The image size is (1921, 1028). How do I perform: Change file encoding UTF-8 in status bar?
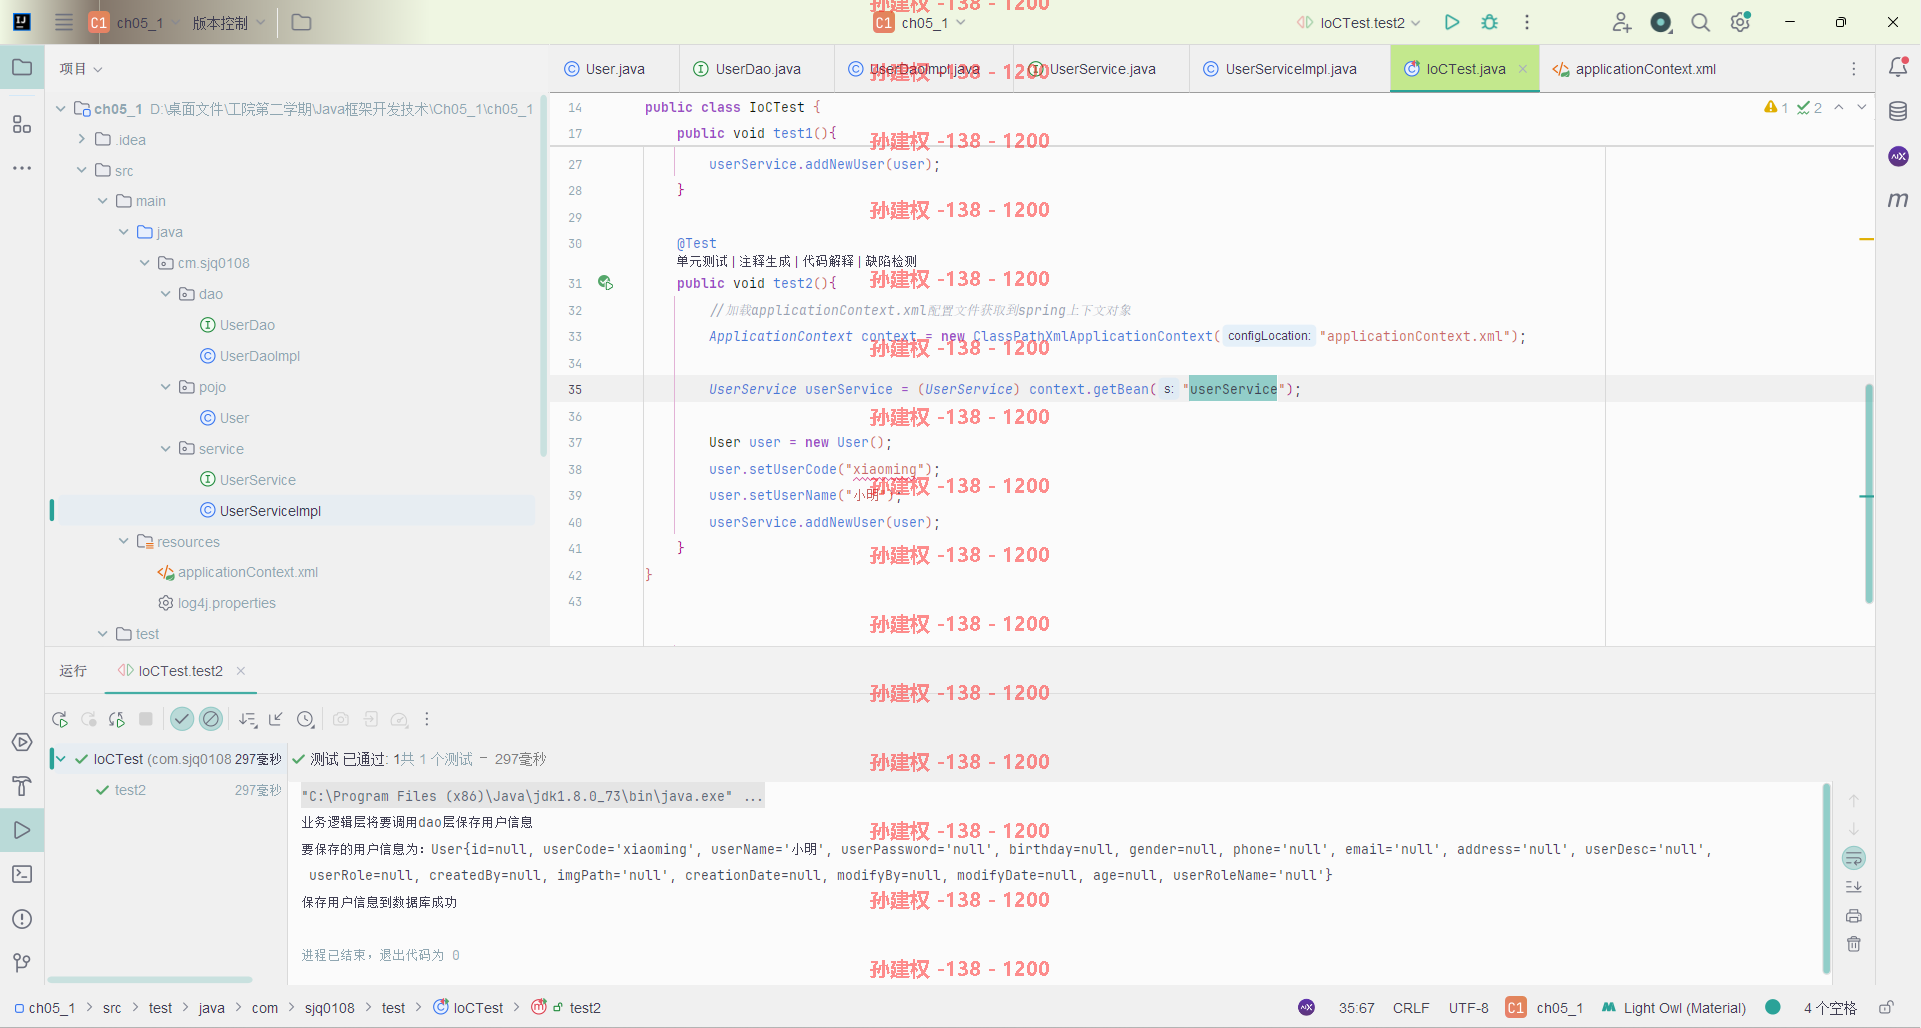tap(1468, 1008)
